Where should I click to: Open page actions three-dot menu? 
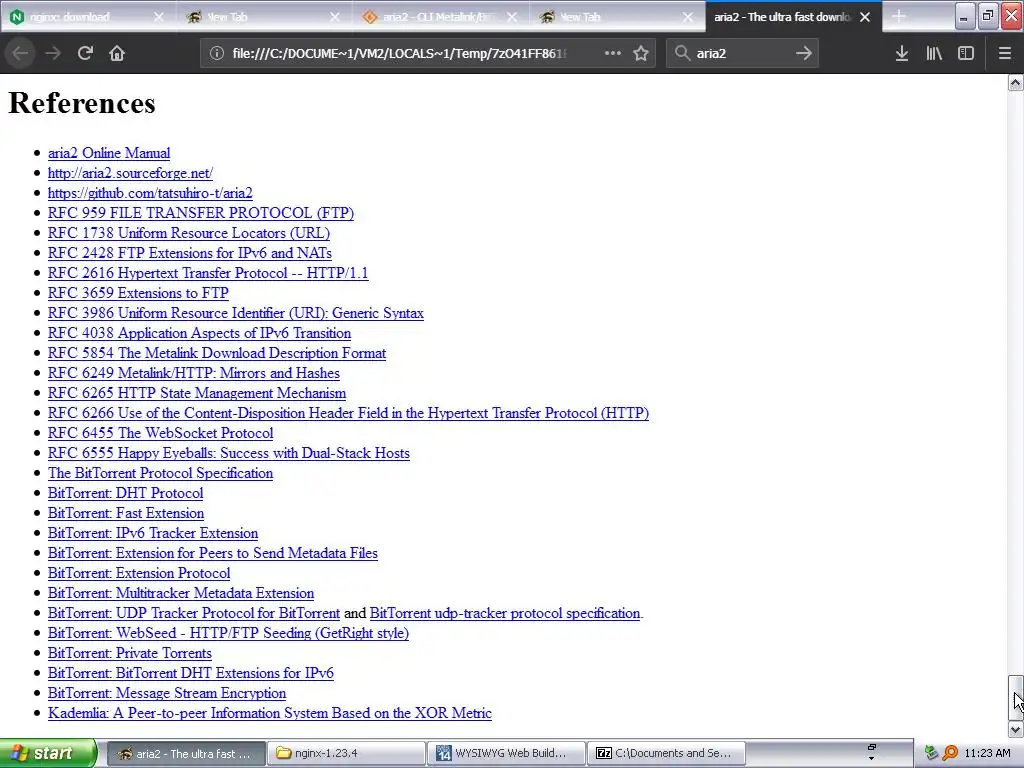coord(613,54)
